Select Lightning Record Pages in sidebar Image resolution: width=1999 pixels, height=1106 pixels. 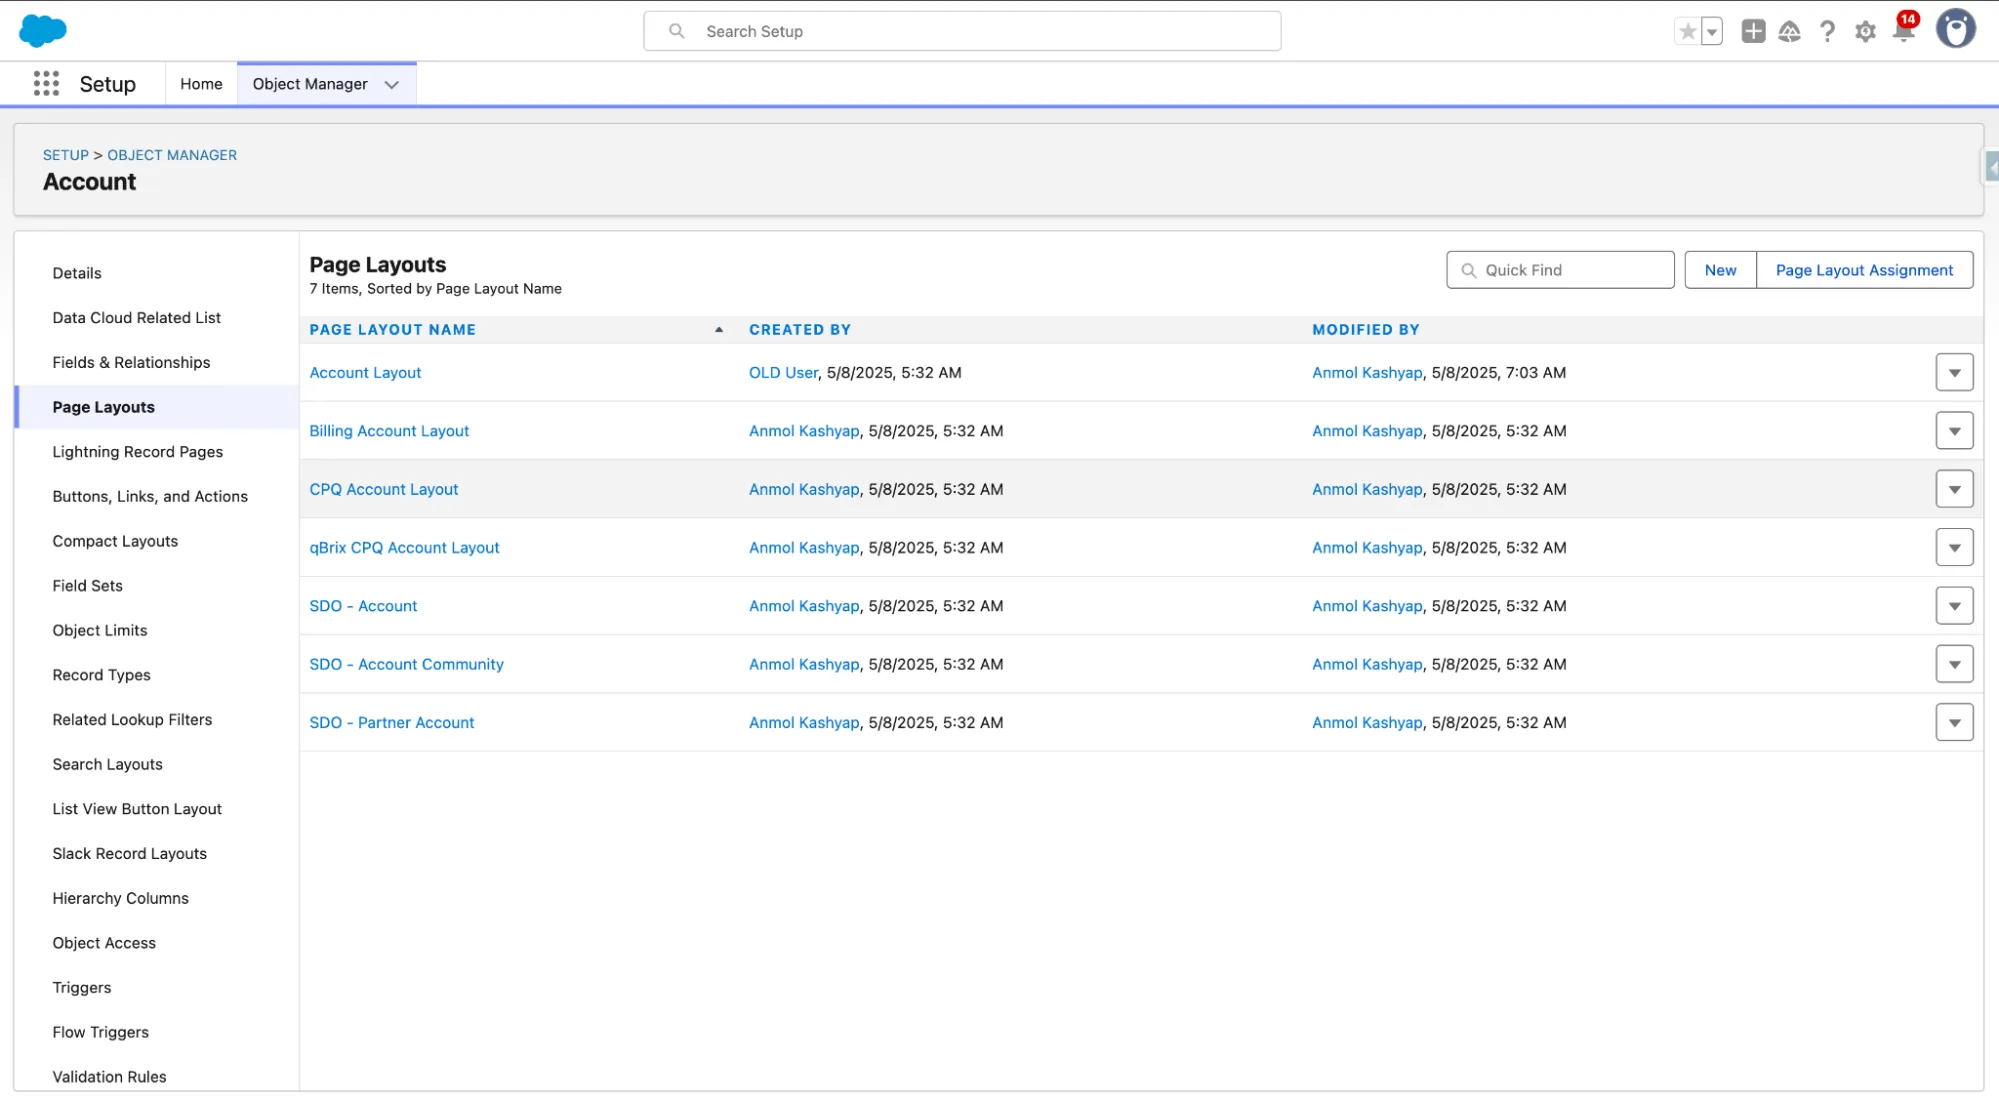pyautogui.click(x=138, y=452)
